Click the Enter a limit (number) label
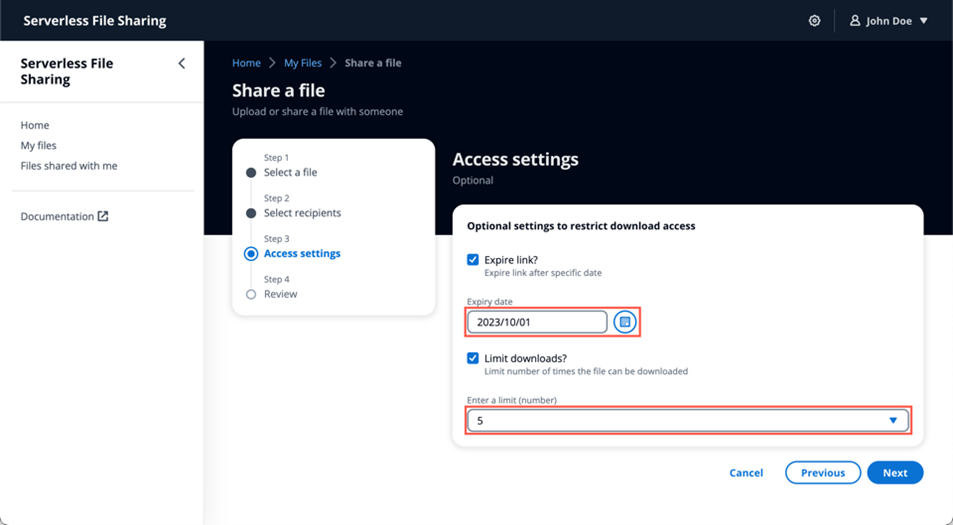Image resolution: width=953 pixels, height=525 pixels. click(x=512, y=400)
